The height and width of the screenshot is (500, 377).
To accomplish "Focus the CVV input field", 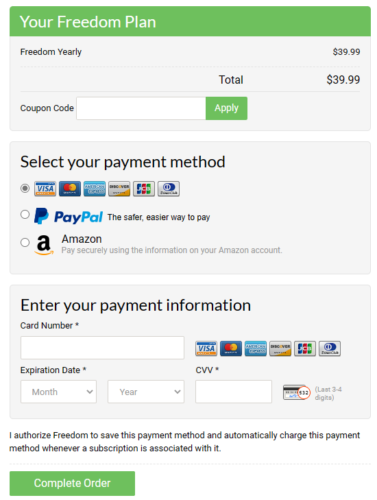I will coord(234,392).
